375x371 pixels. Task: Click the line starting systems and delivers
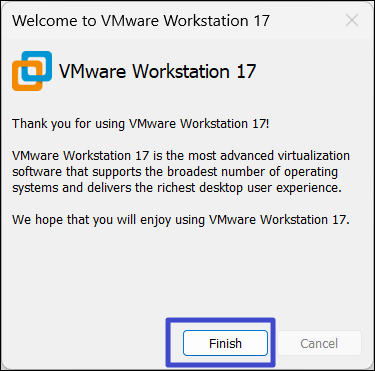[x=177, y=188]
